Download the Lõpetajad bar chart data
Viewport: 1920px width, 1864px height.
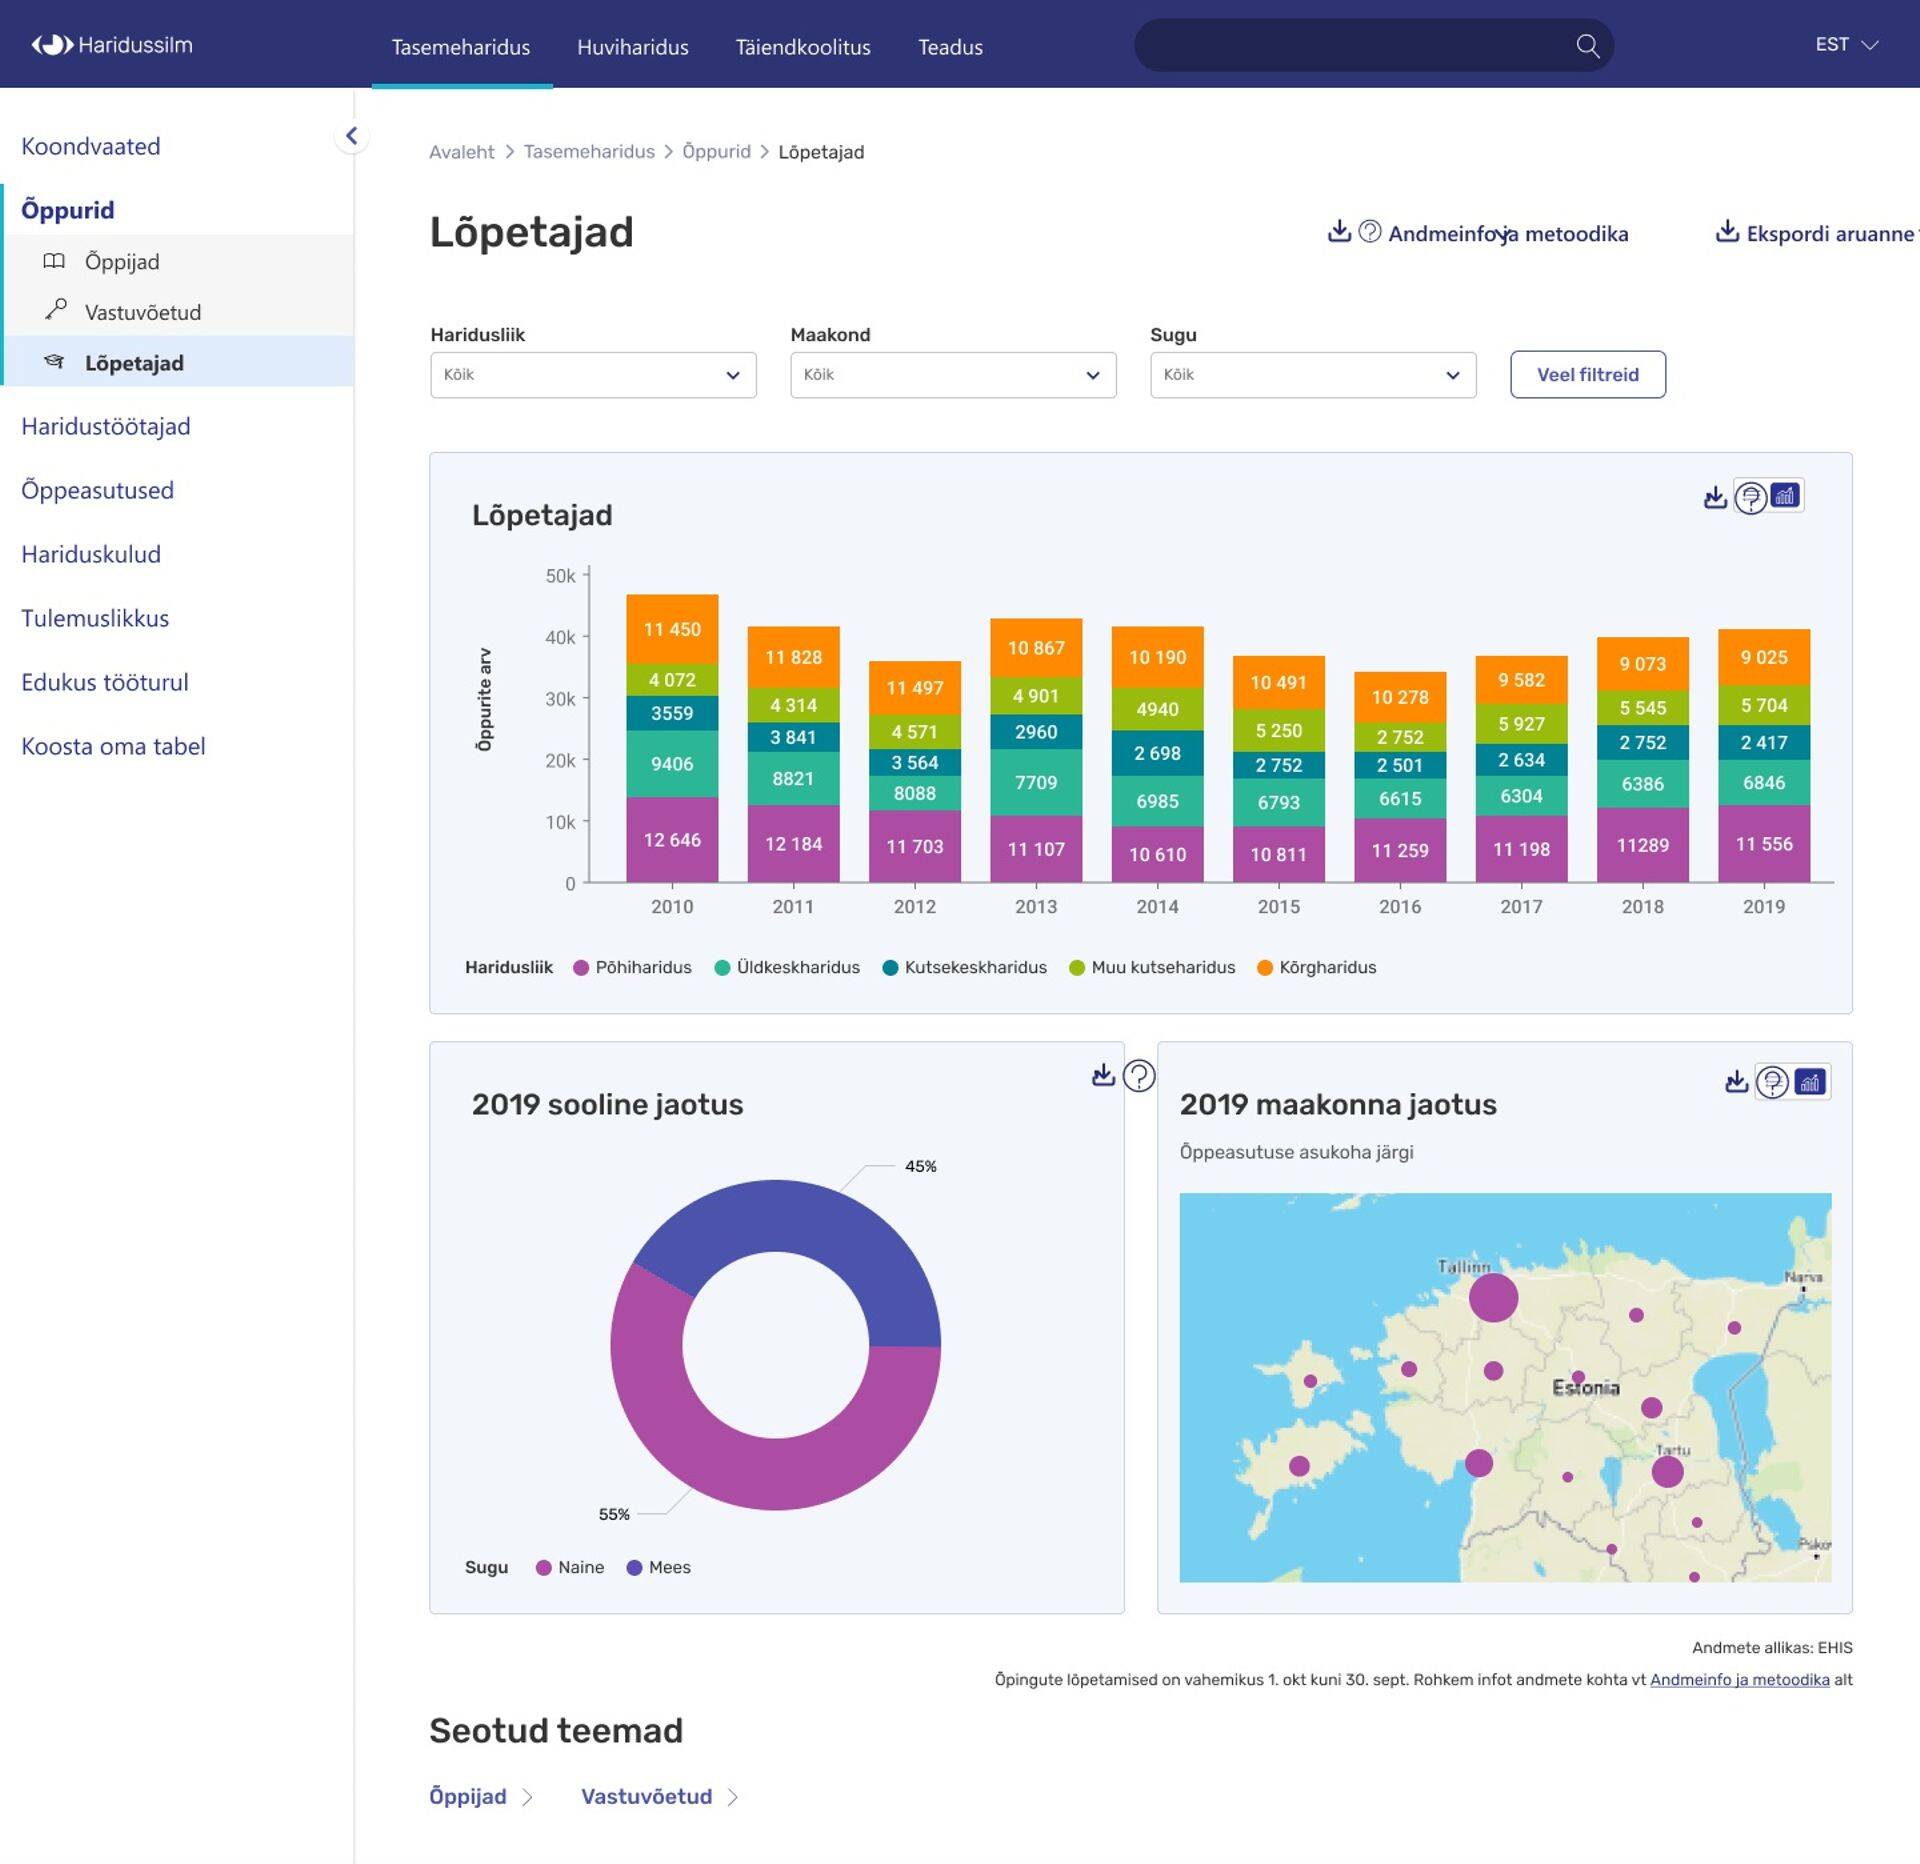1714,497
